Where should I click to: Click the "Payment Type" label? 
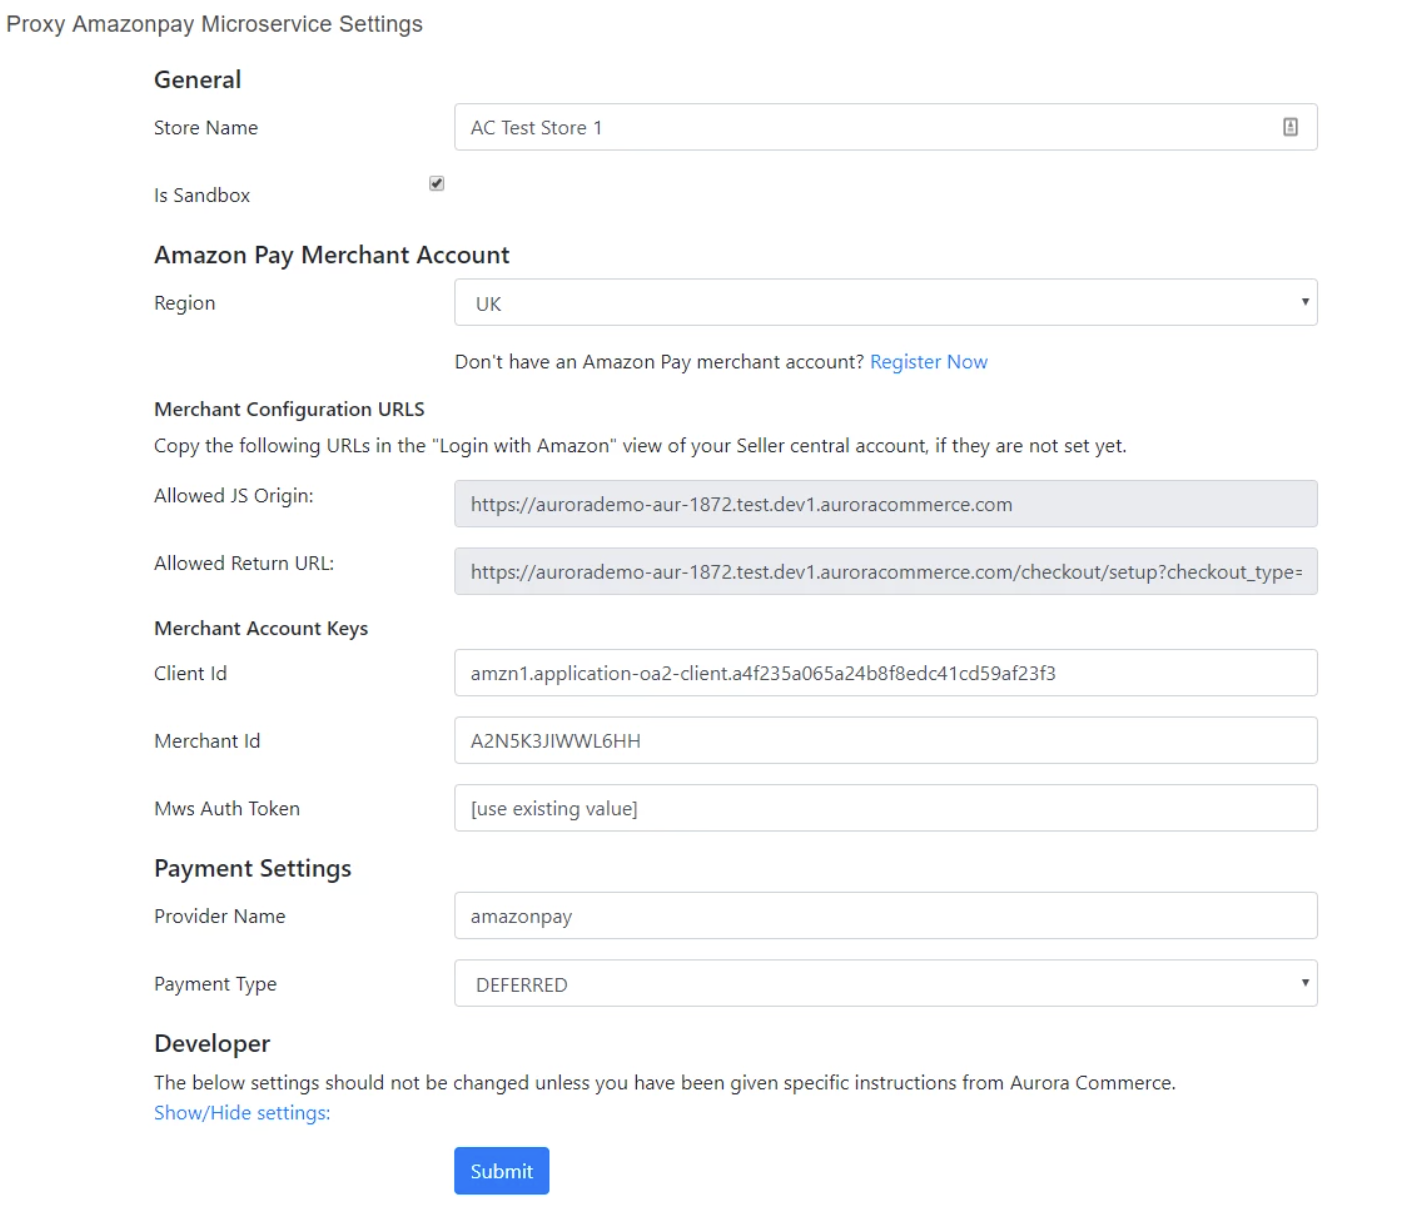(x=215, y=984)
